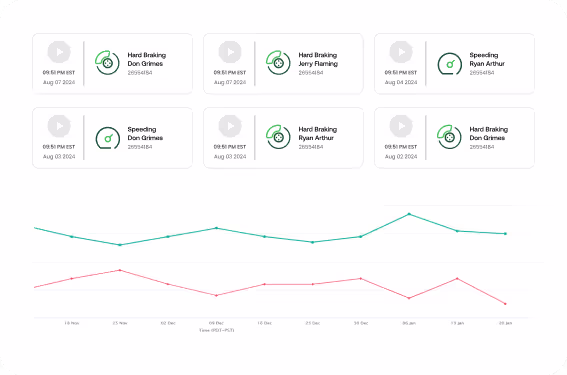Play the Hard Braking Don Grimes Aug 07 video
Screen dimensions: 567x375
click(x=59, y=52)
